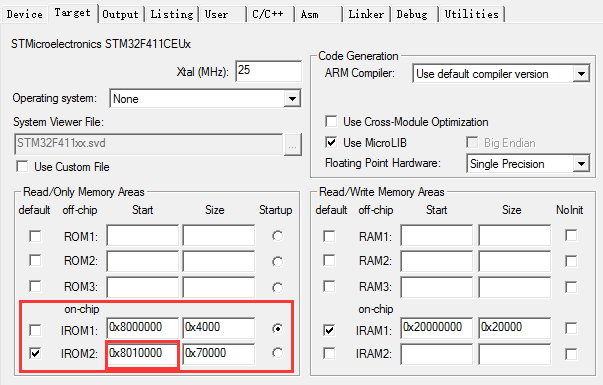
Task: Click the ROM2 Size field
Action: [218, 261]
